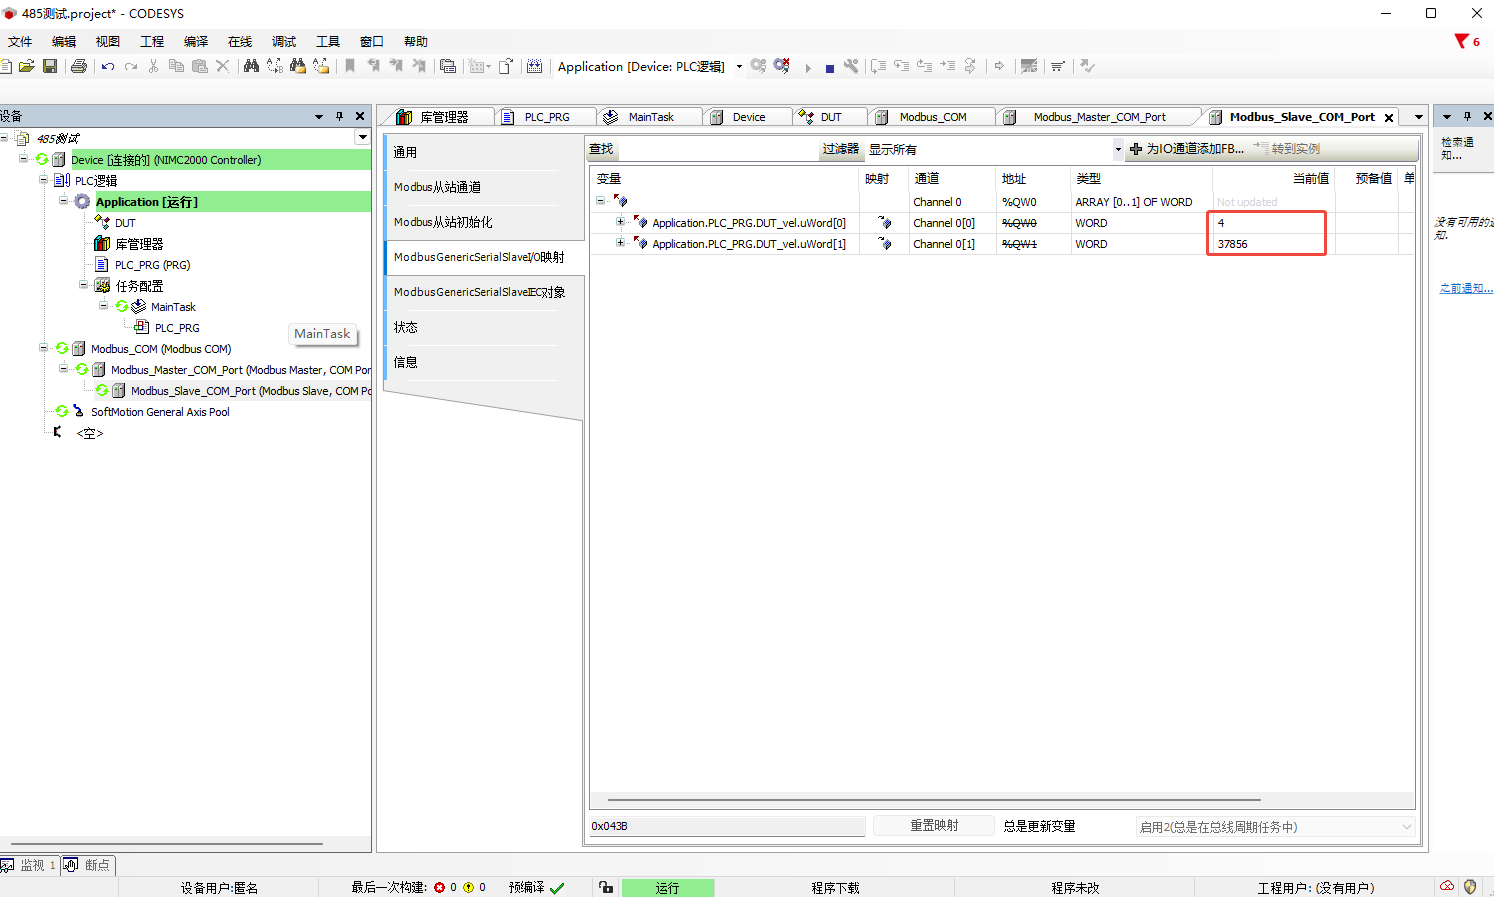Close the Modbus_Slave_COM_Port tab

(1388, 118)
